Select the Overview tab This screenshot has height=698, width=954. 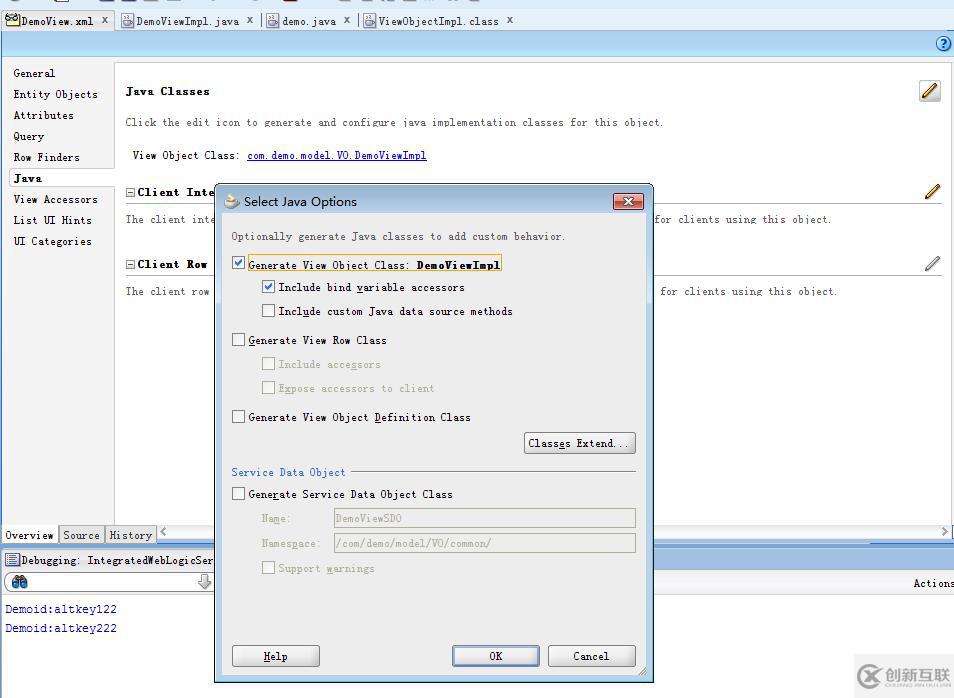click(x=29, y=535)
